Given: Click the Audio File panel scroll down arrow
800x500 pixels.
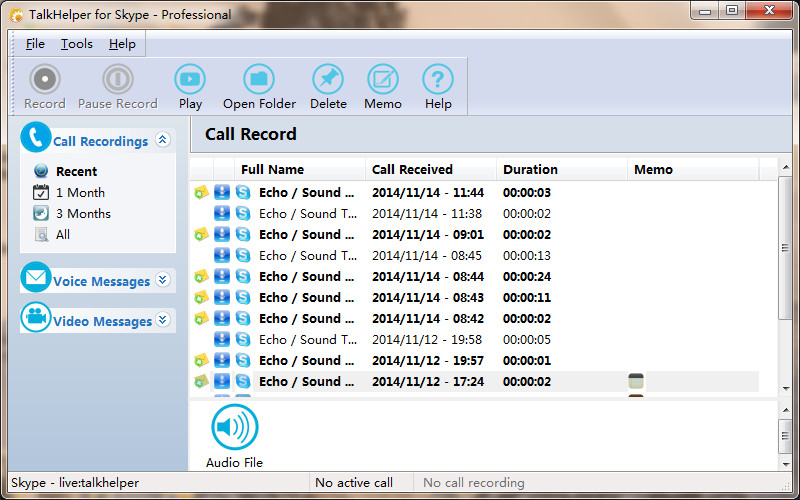Looking at the screenshot, I should (785, 464).
